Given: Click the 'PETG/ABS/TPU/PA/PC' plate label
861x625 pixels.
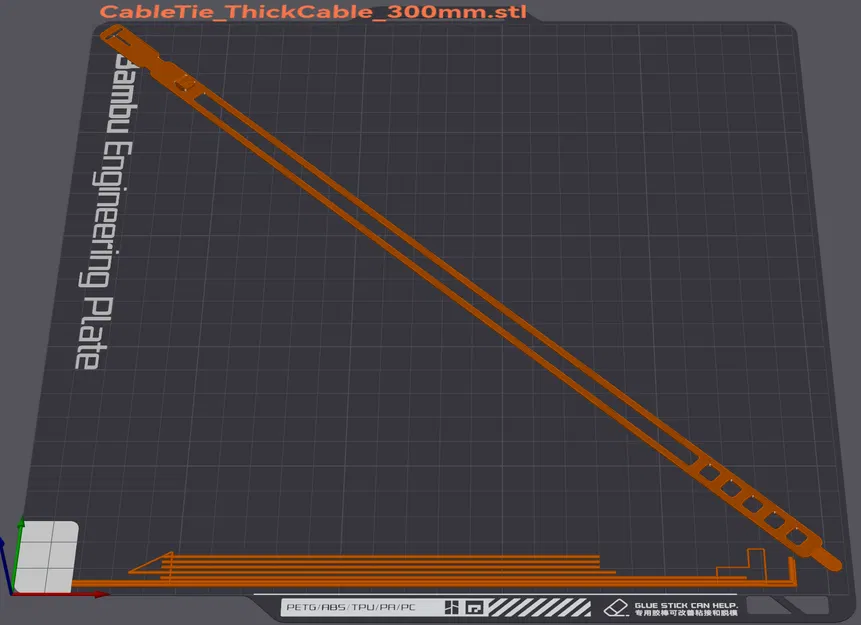Looking at the screenshot, I should click(x=351, y=607).
